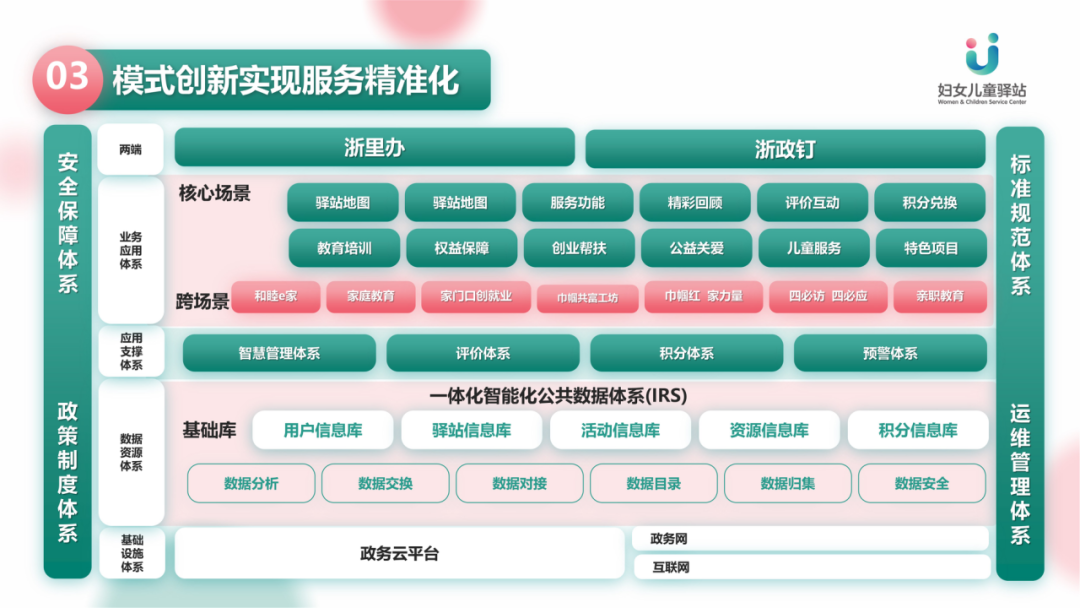This screenshot has width=1080, height=608.
Task: Open the 预警体系 bar
Action: point(890,353)
